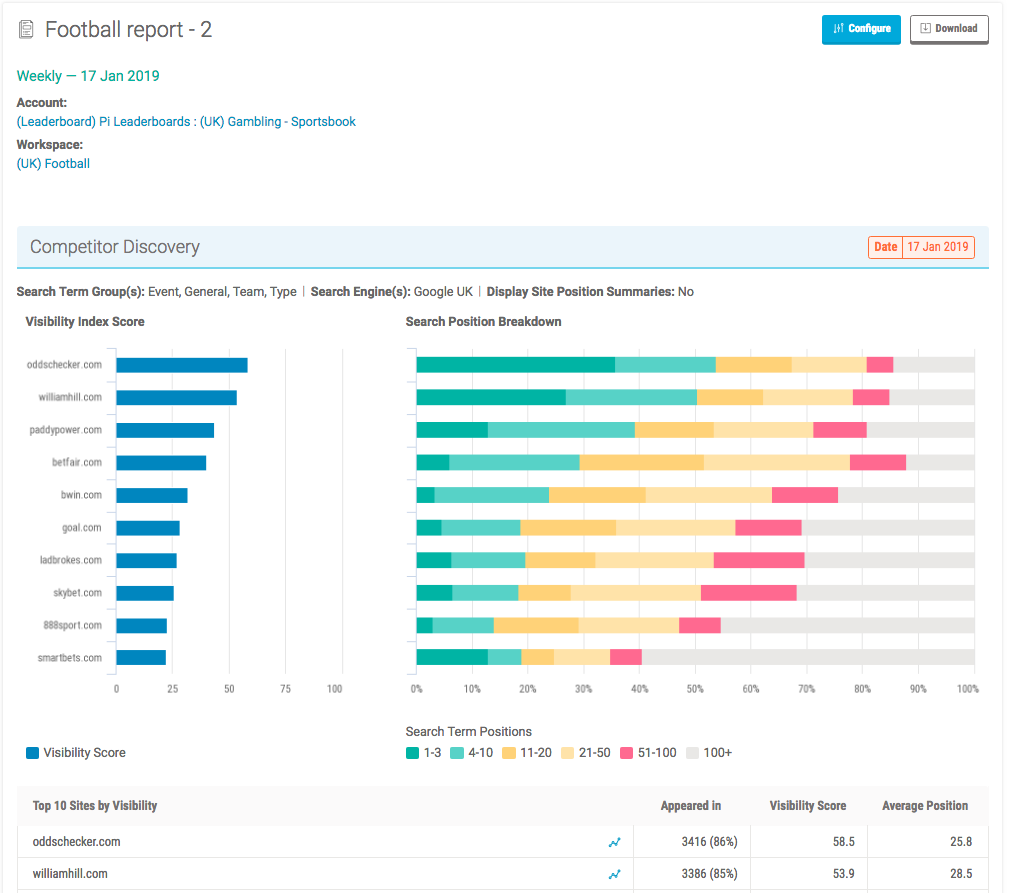Click paddypower.com's light teal 4-10 positions segment
The image size is (1011, 893).
click(562, 430)
